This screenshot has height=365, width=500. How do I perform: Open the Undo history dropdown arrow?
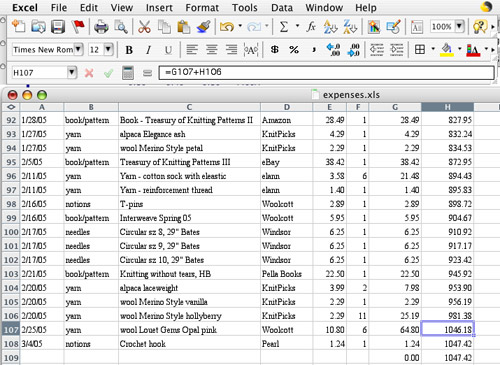pyautogui.click(x=240, y=26)
